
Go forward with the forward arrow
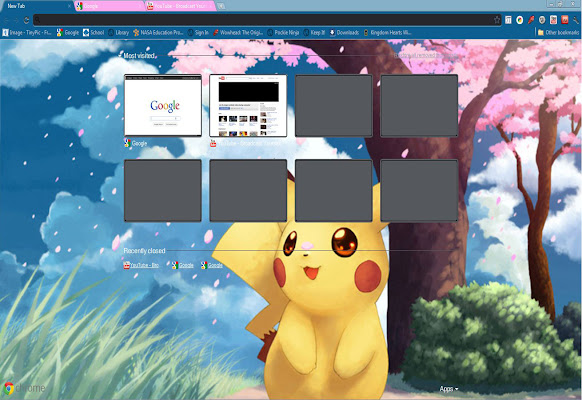point(16,20)
